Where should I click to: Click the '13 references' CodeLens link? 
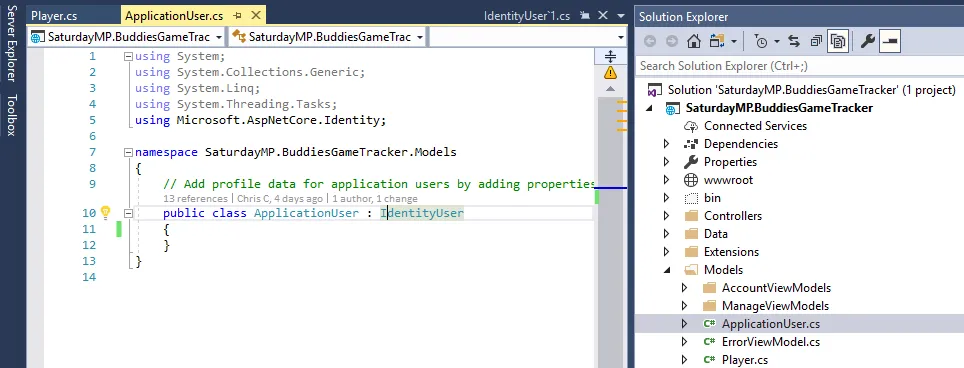195,198
